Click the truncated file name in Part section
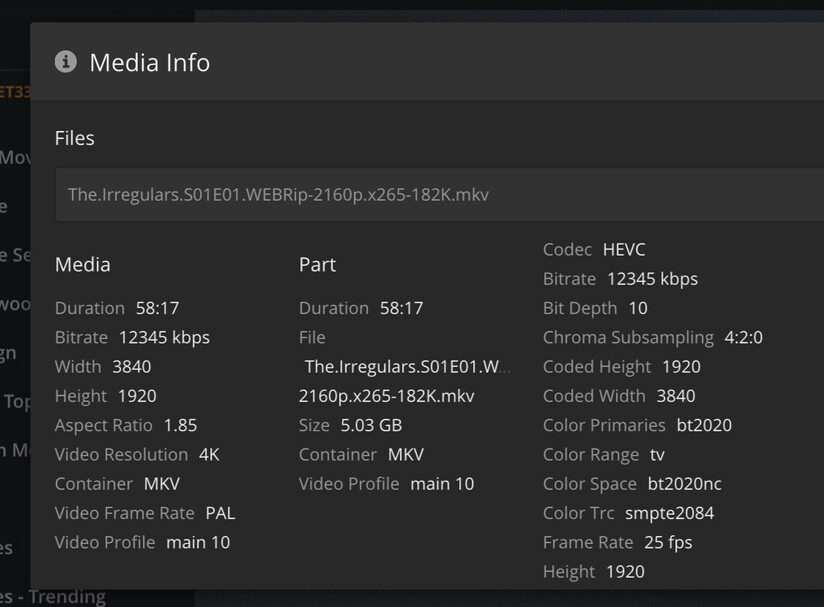This screenshot has height=607, width=824. coord(407,367)
